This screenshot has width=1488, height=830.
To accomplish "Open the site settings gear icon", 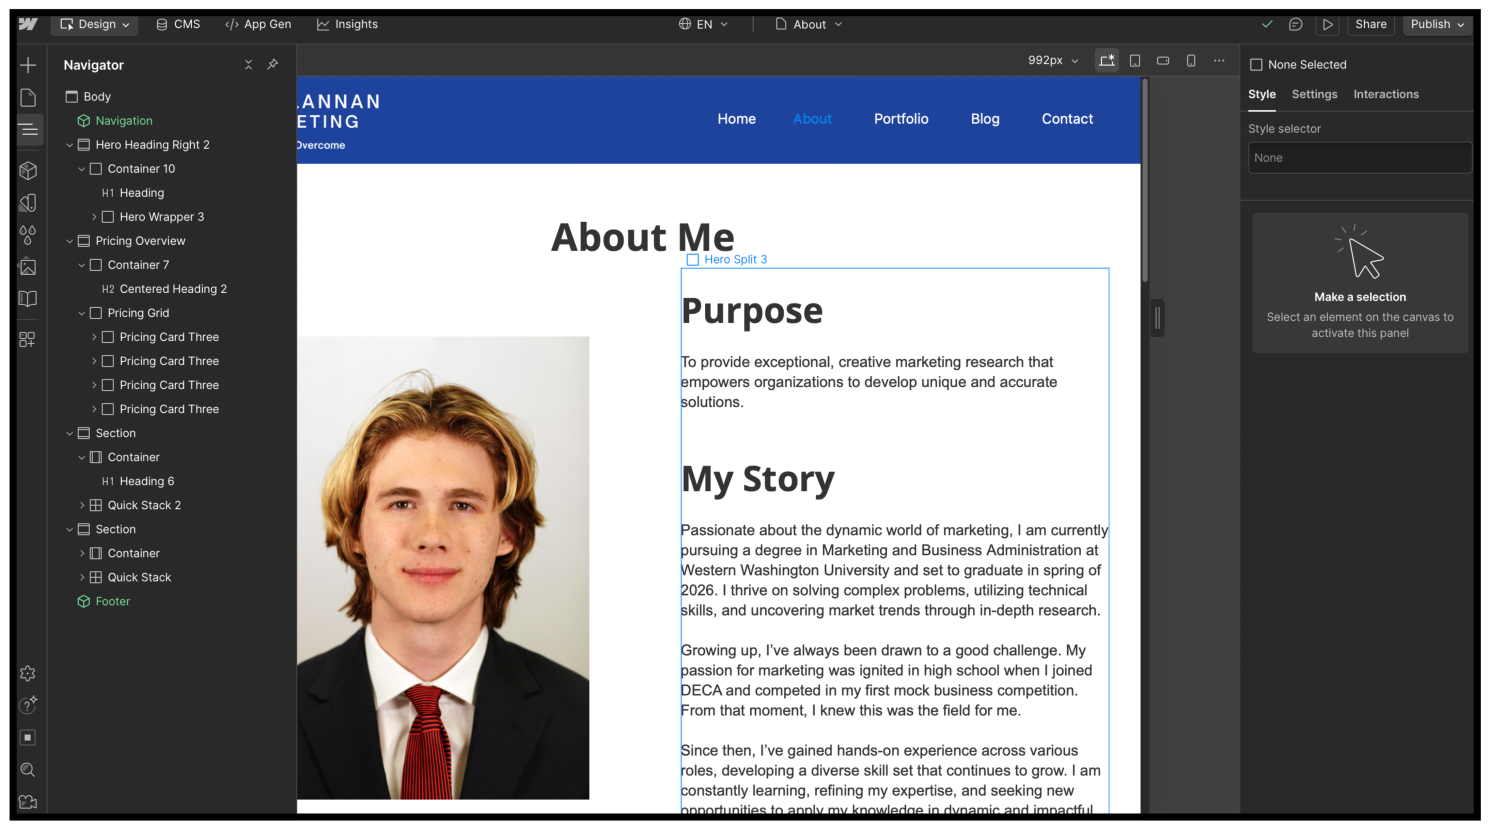I will (28, 673).
